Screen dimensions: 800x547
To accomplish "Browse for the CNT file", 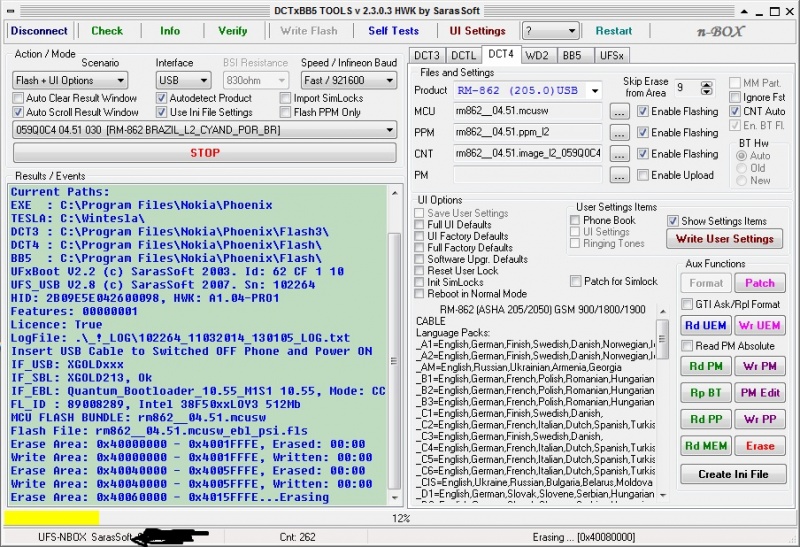I will tap(619, 154).
